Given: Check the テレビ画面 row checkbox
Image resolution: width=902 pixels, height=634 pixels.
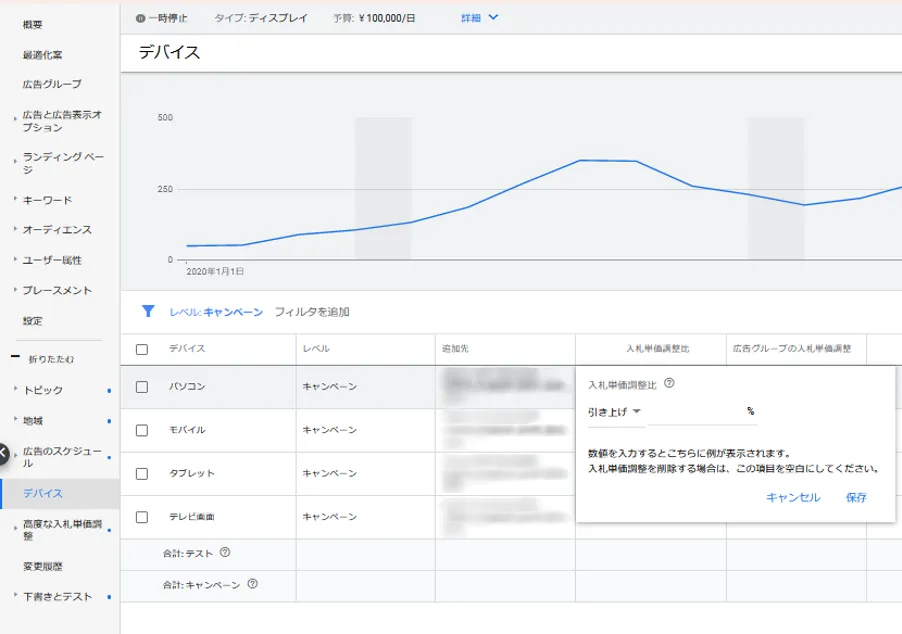Looking at the screenshot, I should (142, 517).
